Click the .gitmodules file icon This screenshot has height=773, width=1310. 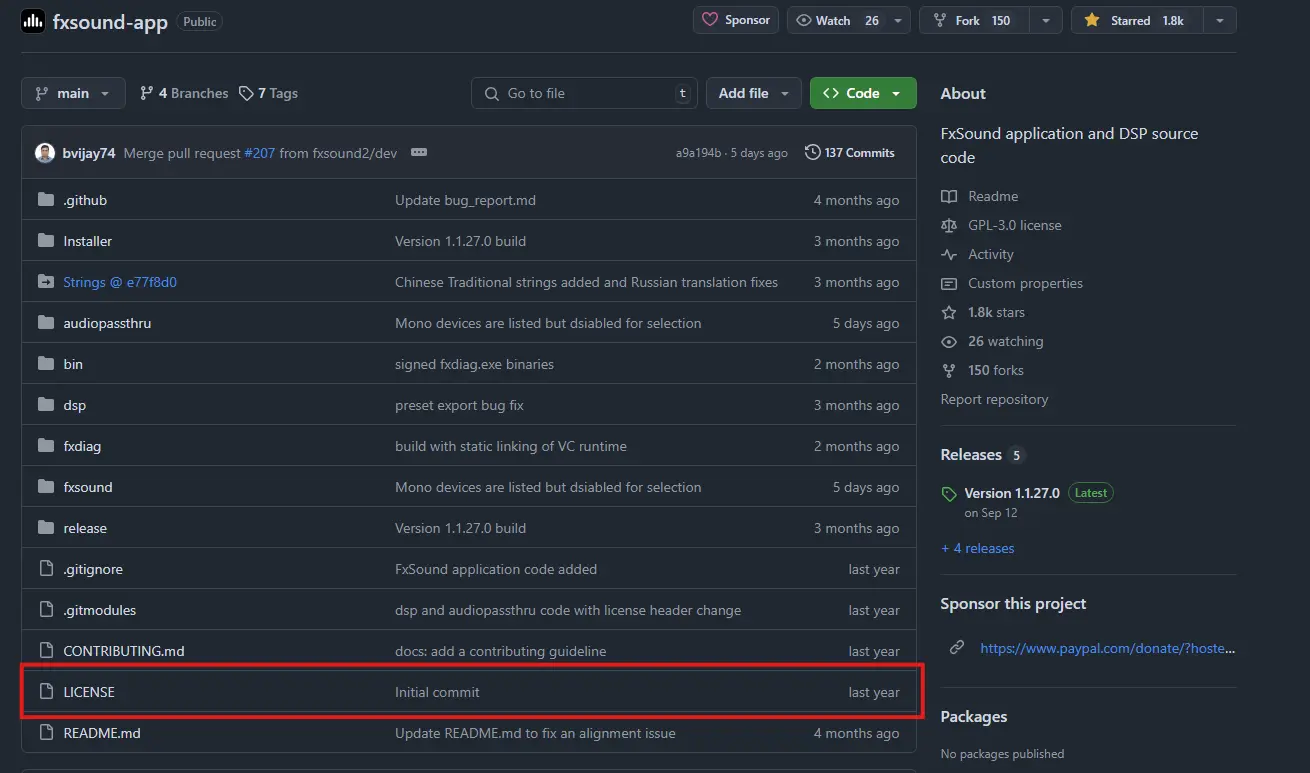point(45,610)
